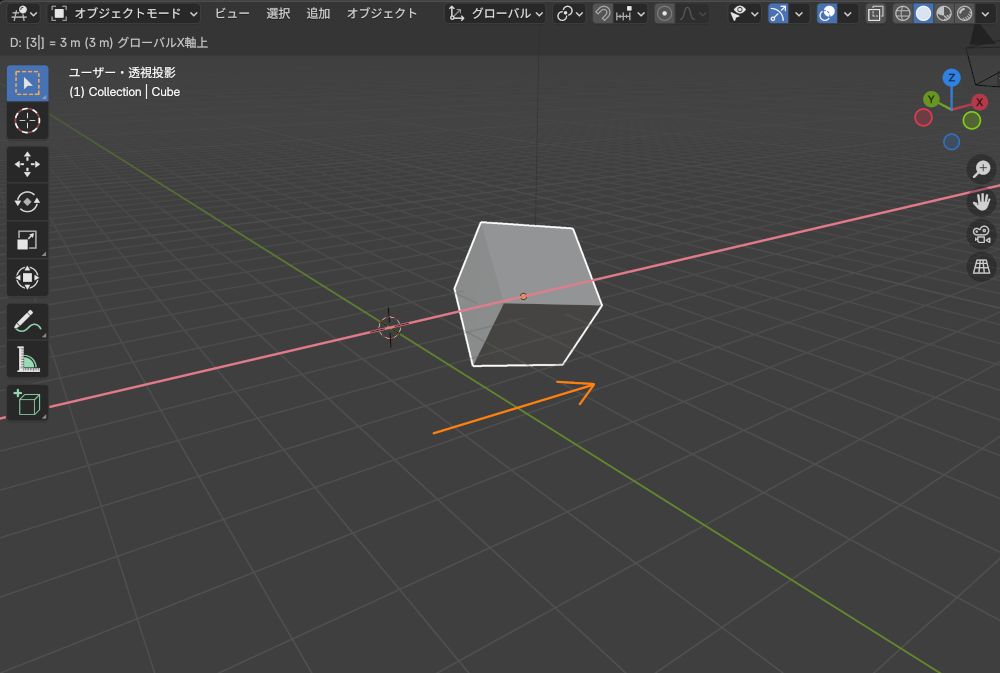Click the red X axis gizmo ball
The height and width of the screenshot is (673, 1000).
pyautogui.click(x=980, y=102)
